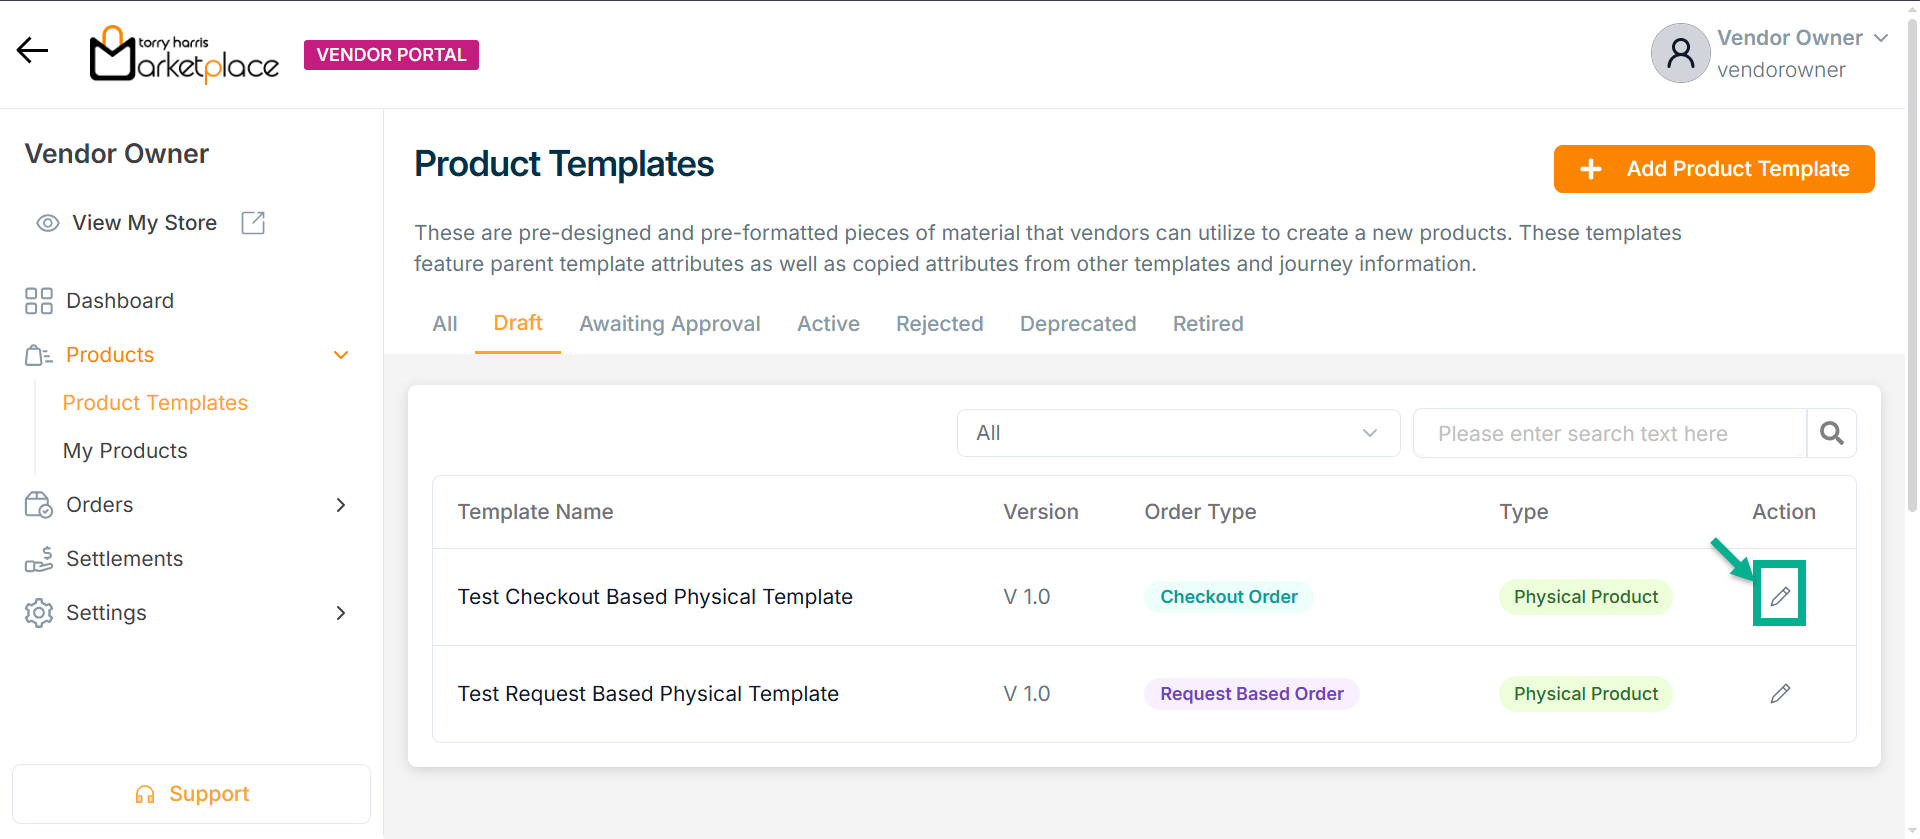The width and height of the screenshot is (1920, 839).
Task: Click the Dashboard grid icon
Action: (x=39, y=301)
